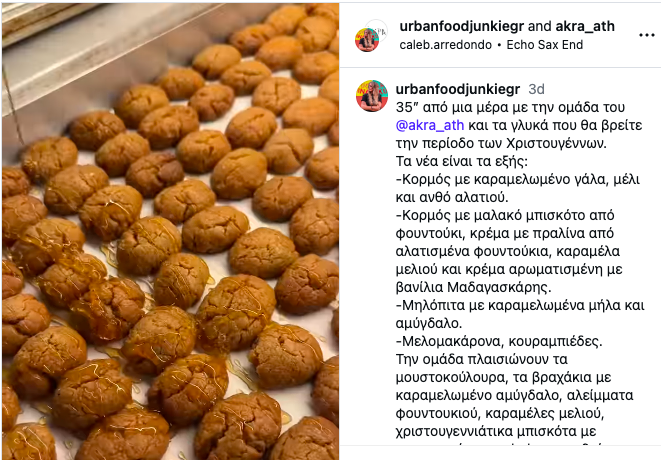Pause the melomakarona cookies video
The width and height of the screenshot is (661, 460).
tap(170, 231)
